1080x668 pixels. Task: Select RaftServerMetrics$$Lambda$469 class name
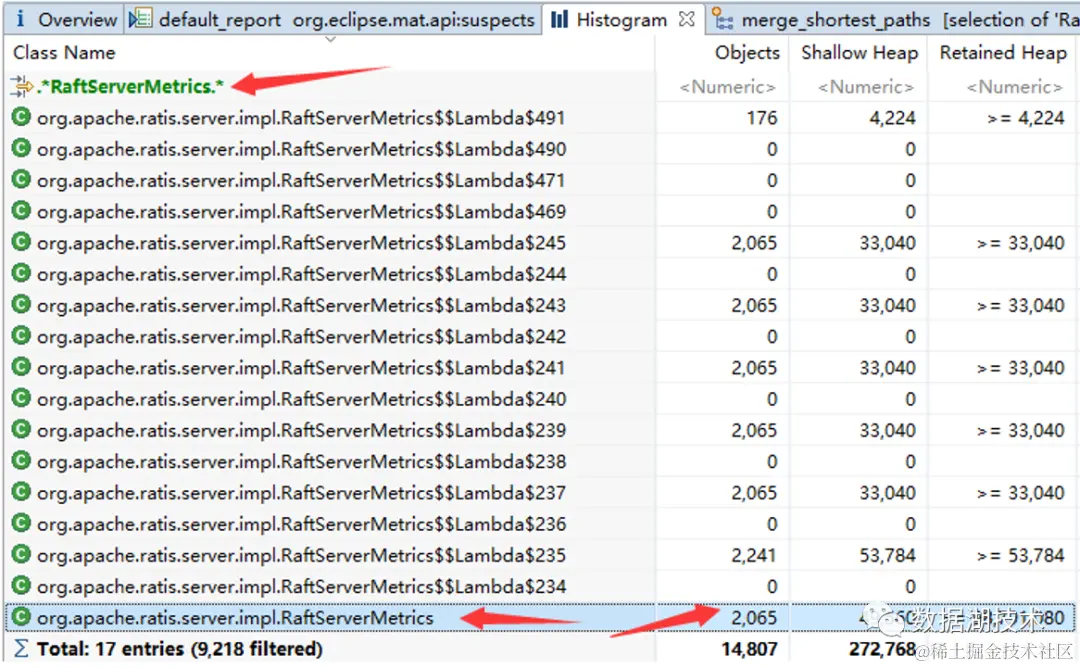point(301,212)
